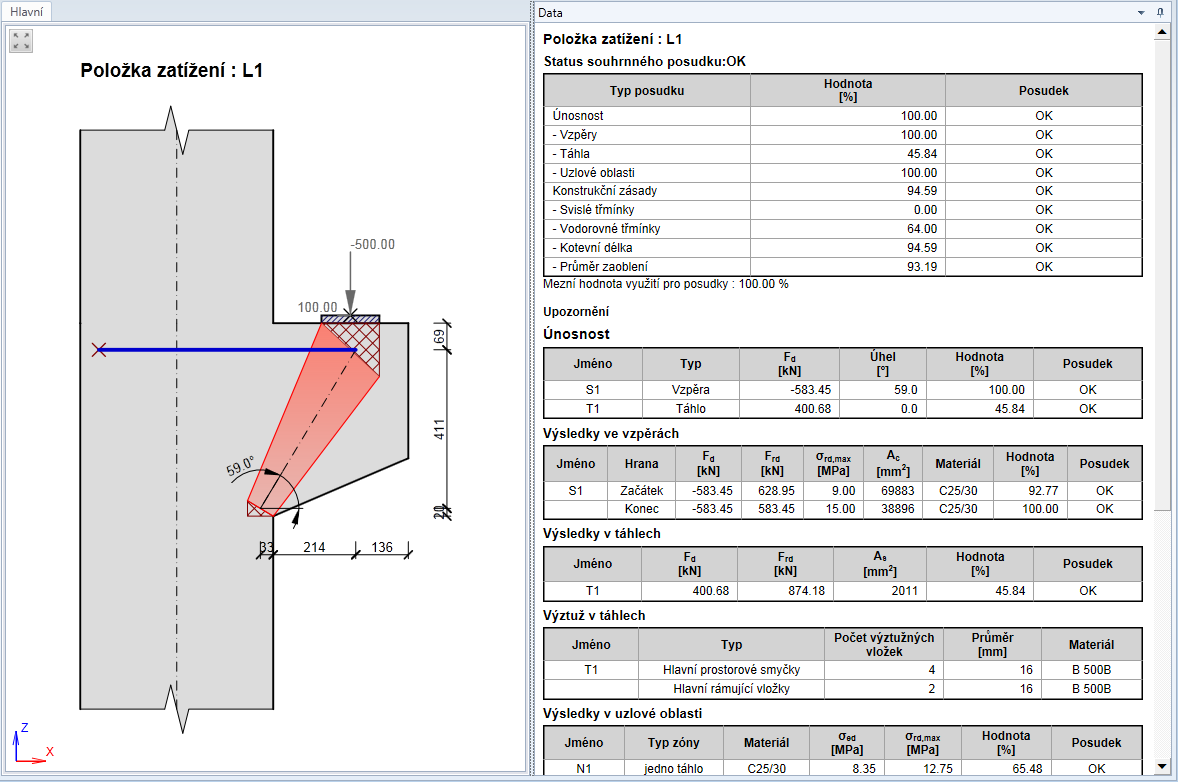Click Hlavní prostorové smyčky cell
The height and width of the screenshot is (782, 1178).
click(x=732, y=669)
